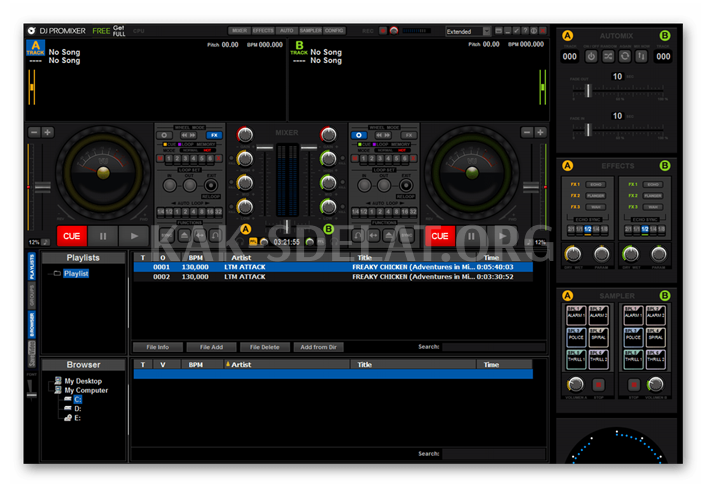Click the File Add button
The width and height of the screenshot is (706, 487).
click(x=211, y=347)
